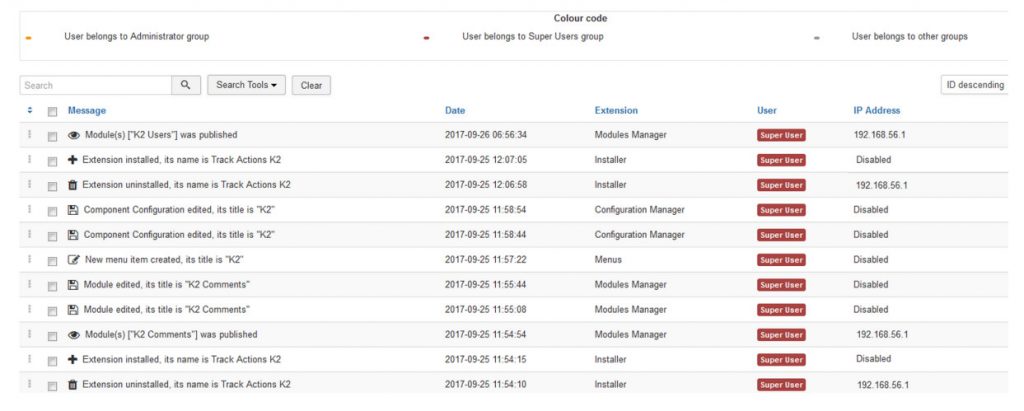Check the 11:55:08 module edited row checkbox
The width and height of the screenshot is (1024, 411).
tap(52, 311)
